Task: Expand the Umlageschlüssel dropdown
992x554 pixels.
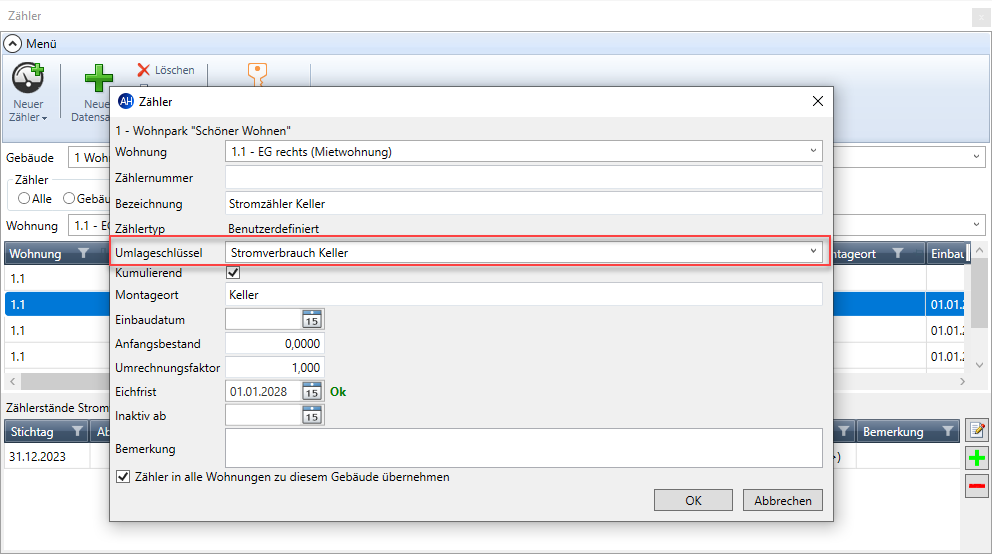Action: click(813, 253)
